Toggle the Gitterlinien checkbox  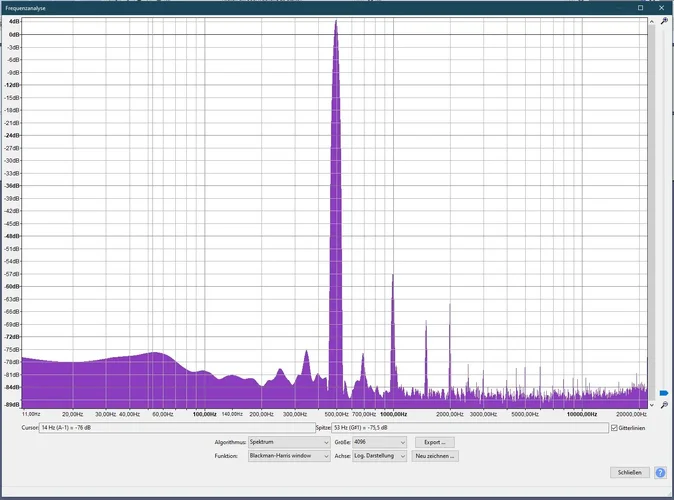614,428
